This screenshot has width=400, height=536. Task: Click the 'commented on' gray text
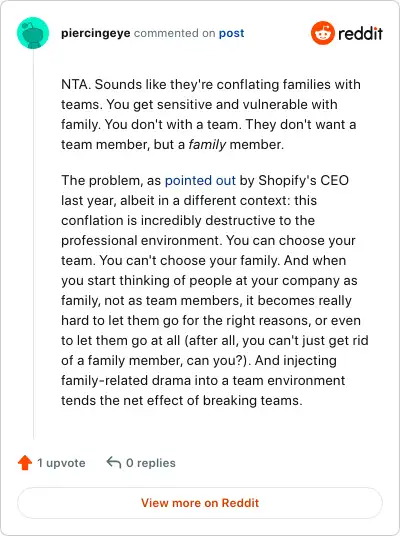point(174,33)
